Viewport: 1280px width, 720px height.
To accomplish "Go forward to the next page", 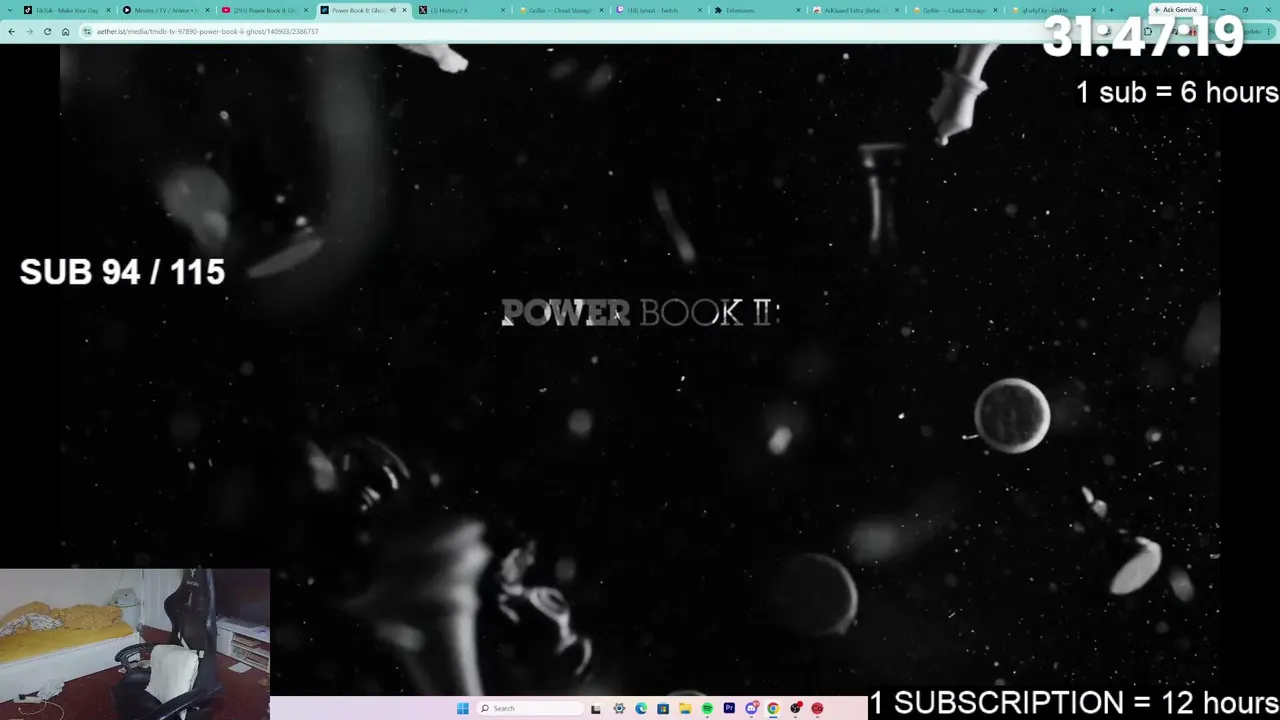I will (x=29, y=31).
